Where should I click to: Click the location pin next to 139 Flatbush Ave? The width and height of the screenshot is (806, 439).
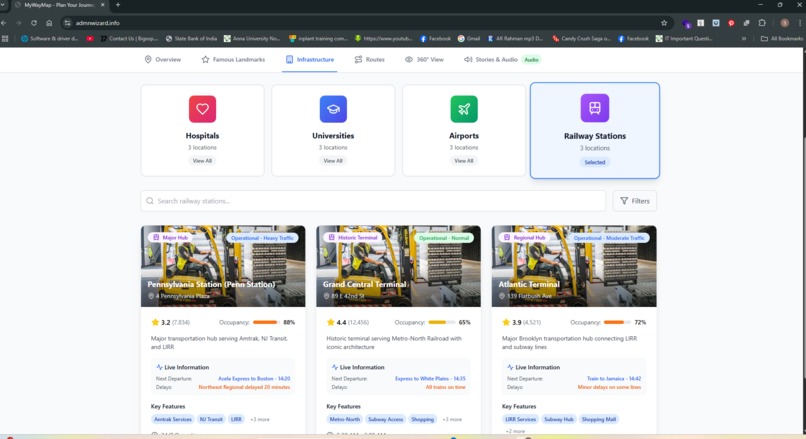point(502,296)
